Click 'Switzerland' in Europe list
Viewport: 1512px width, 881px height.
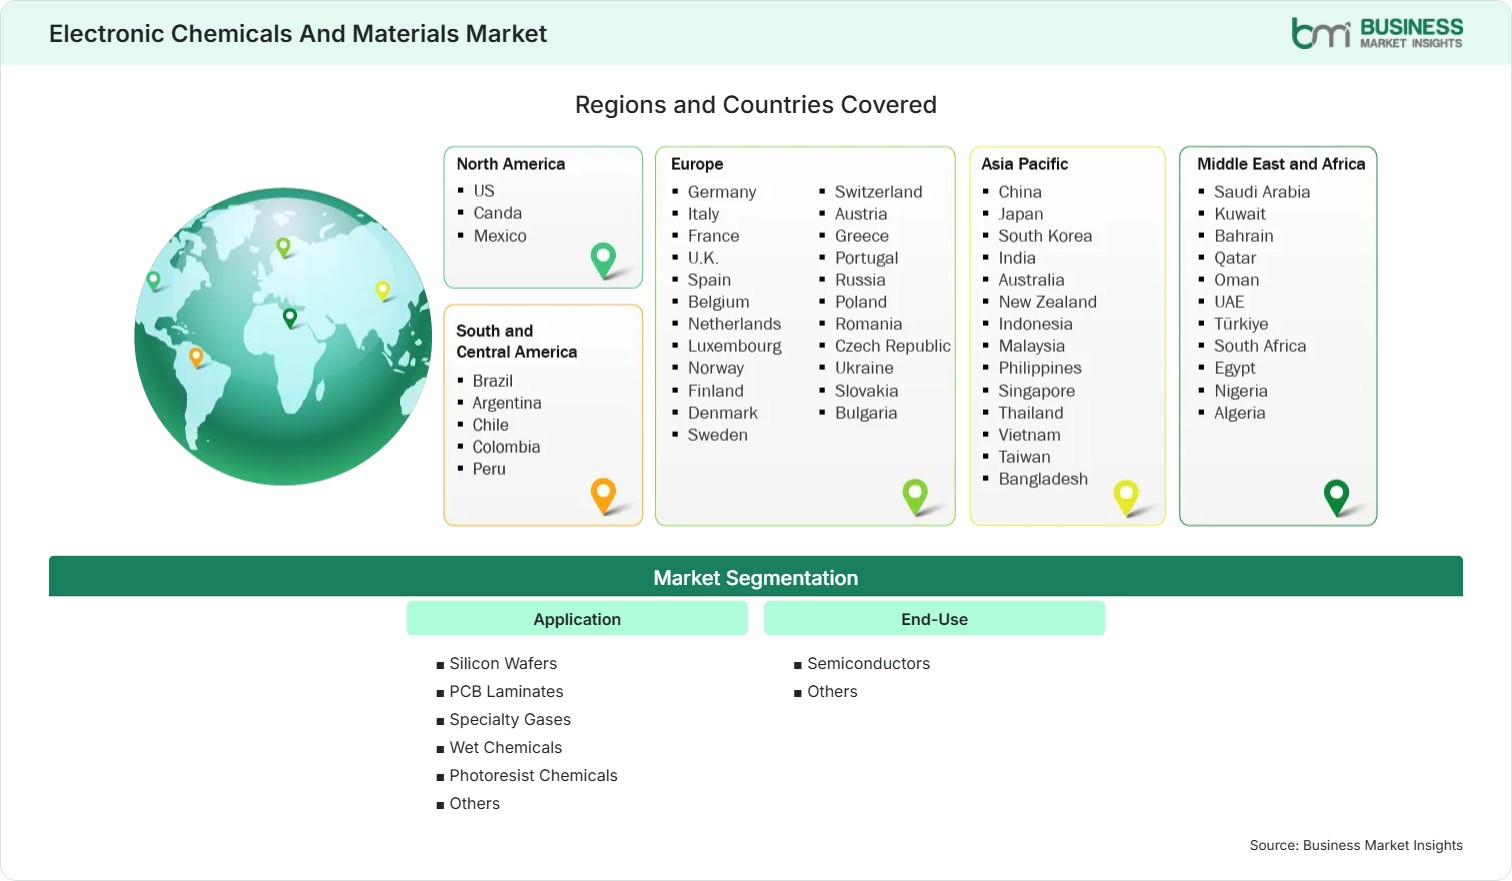pyautogui.click(x=878, y=192)
